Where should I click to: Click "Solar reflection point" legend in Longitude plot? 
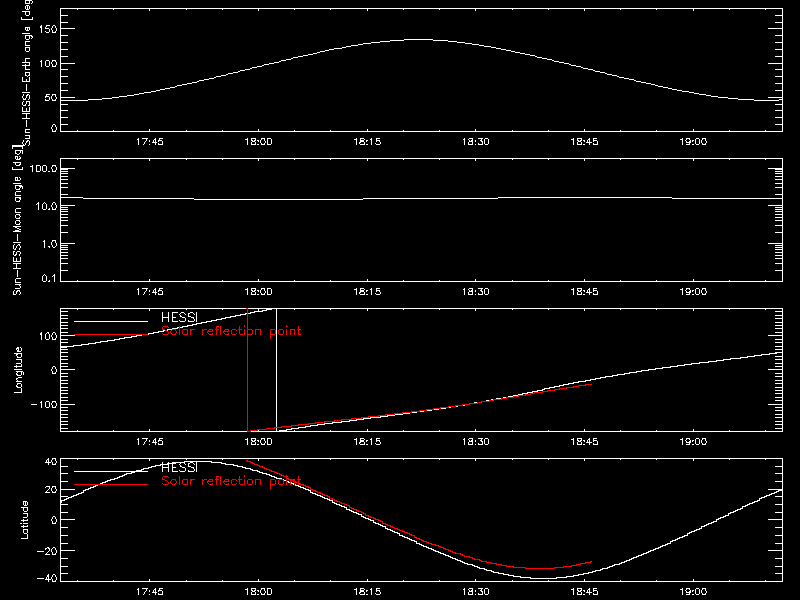click(x=231, y=331)
